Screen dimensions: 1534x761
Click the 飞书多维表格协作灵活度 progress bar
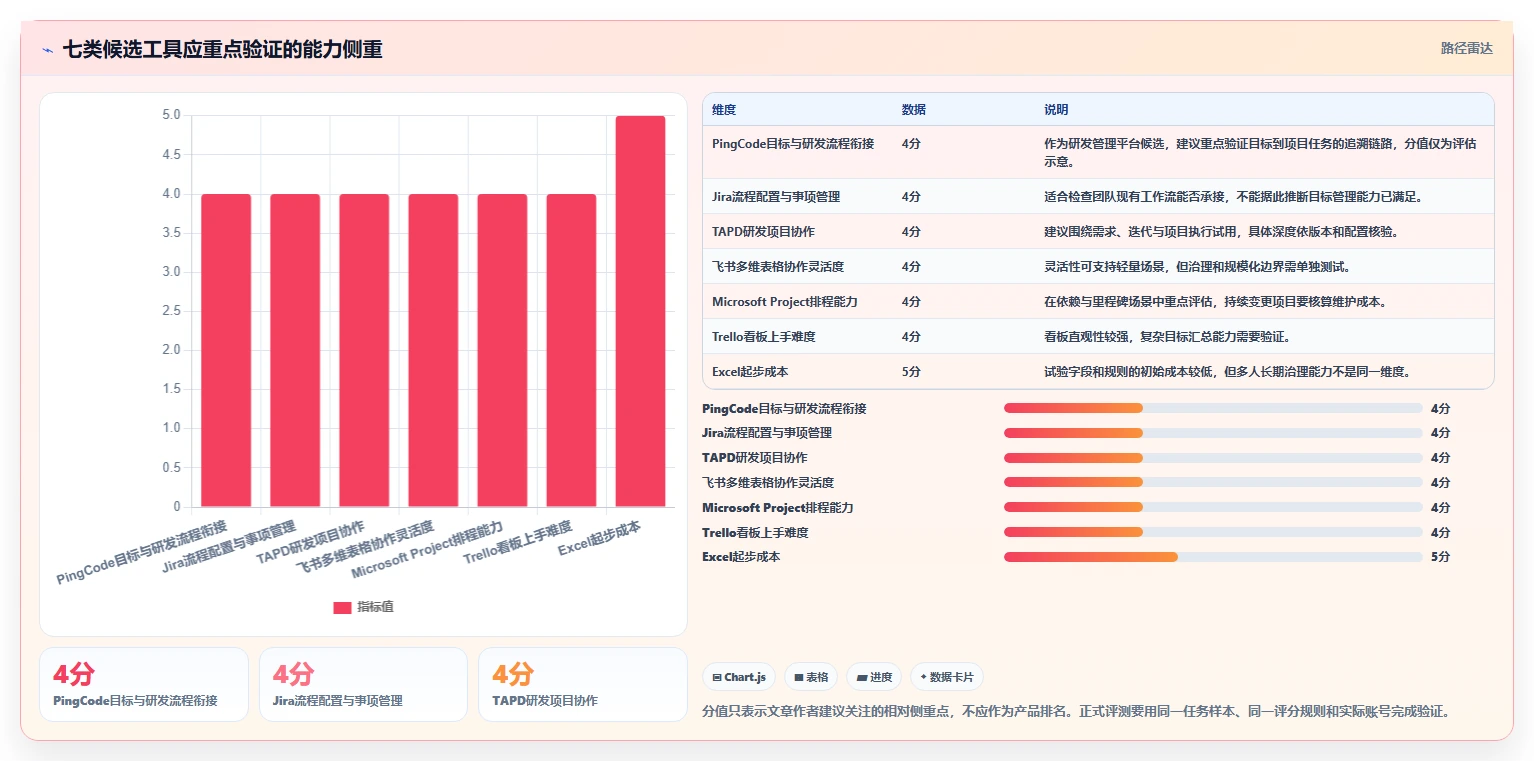tap(1213, 482)
